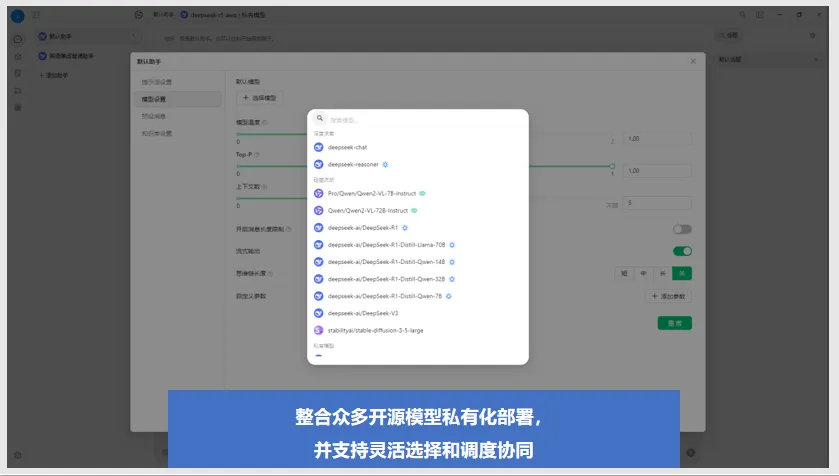Switch to 提示词设置 in the dialog sidebar
The image size is (839, 476).
[178, 82]
